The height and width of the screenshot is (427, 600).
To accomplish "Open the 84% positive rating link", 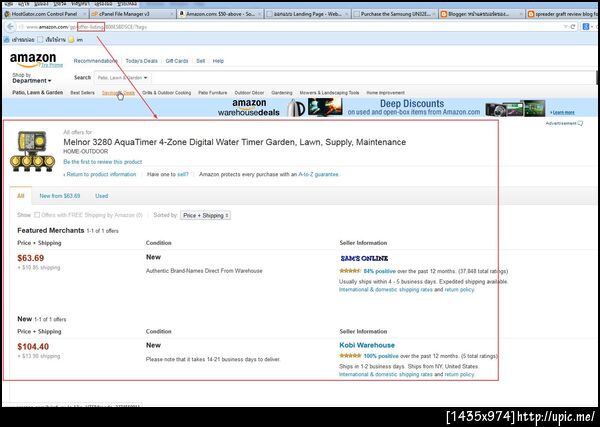I will (x=380, y=271).
